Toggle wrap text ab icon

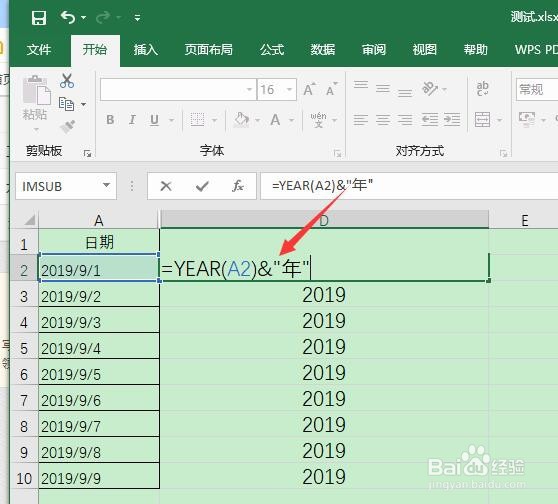(x=483, y=88)
